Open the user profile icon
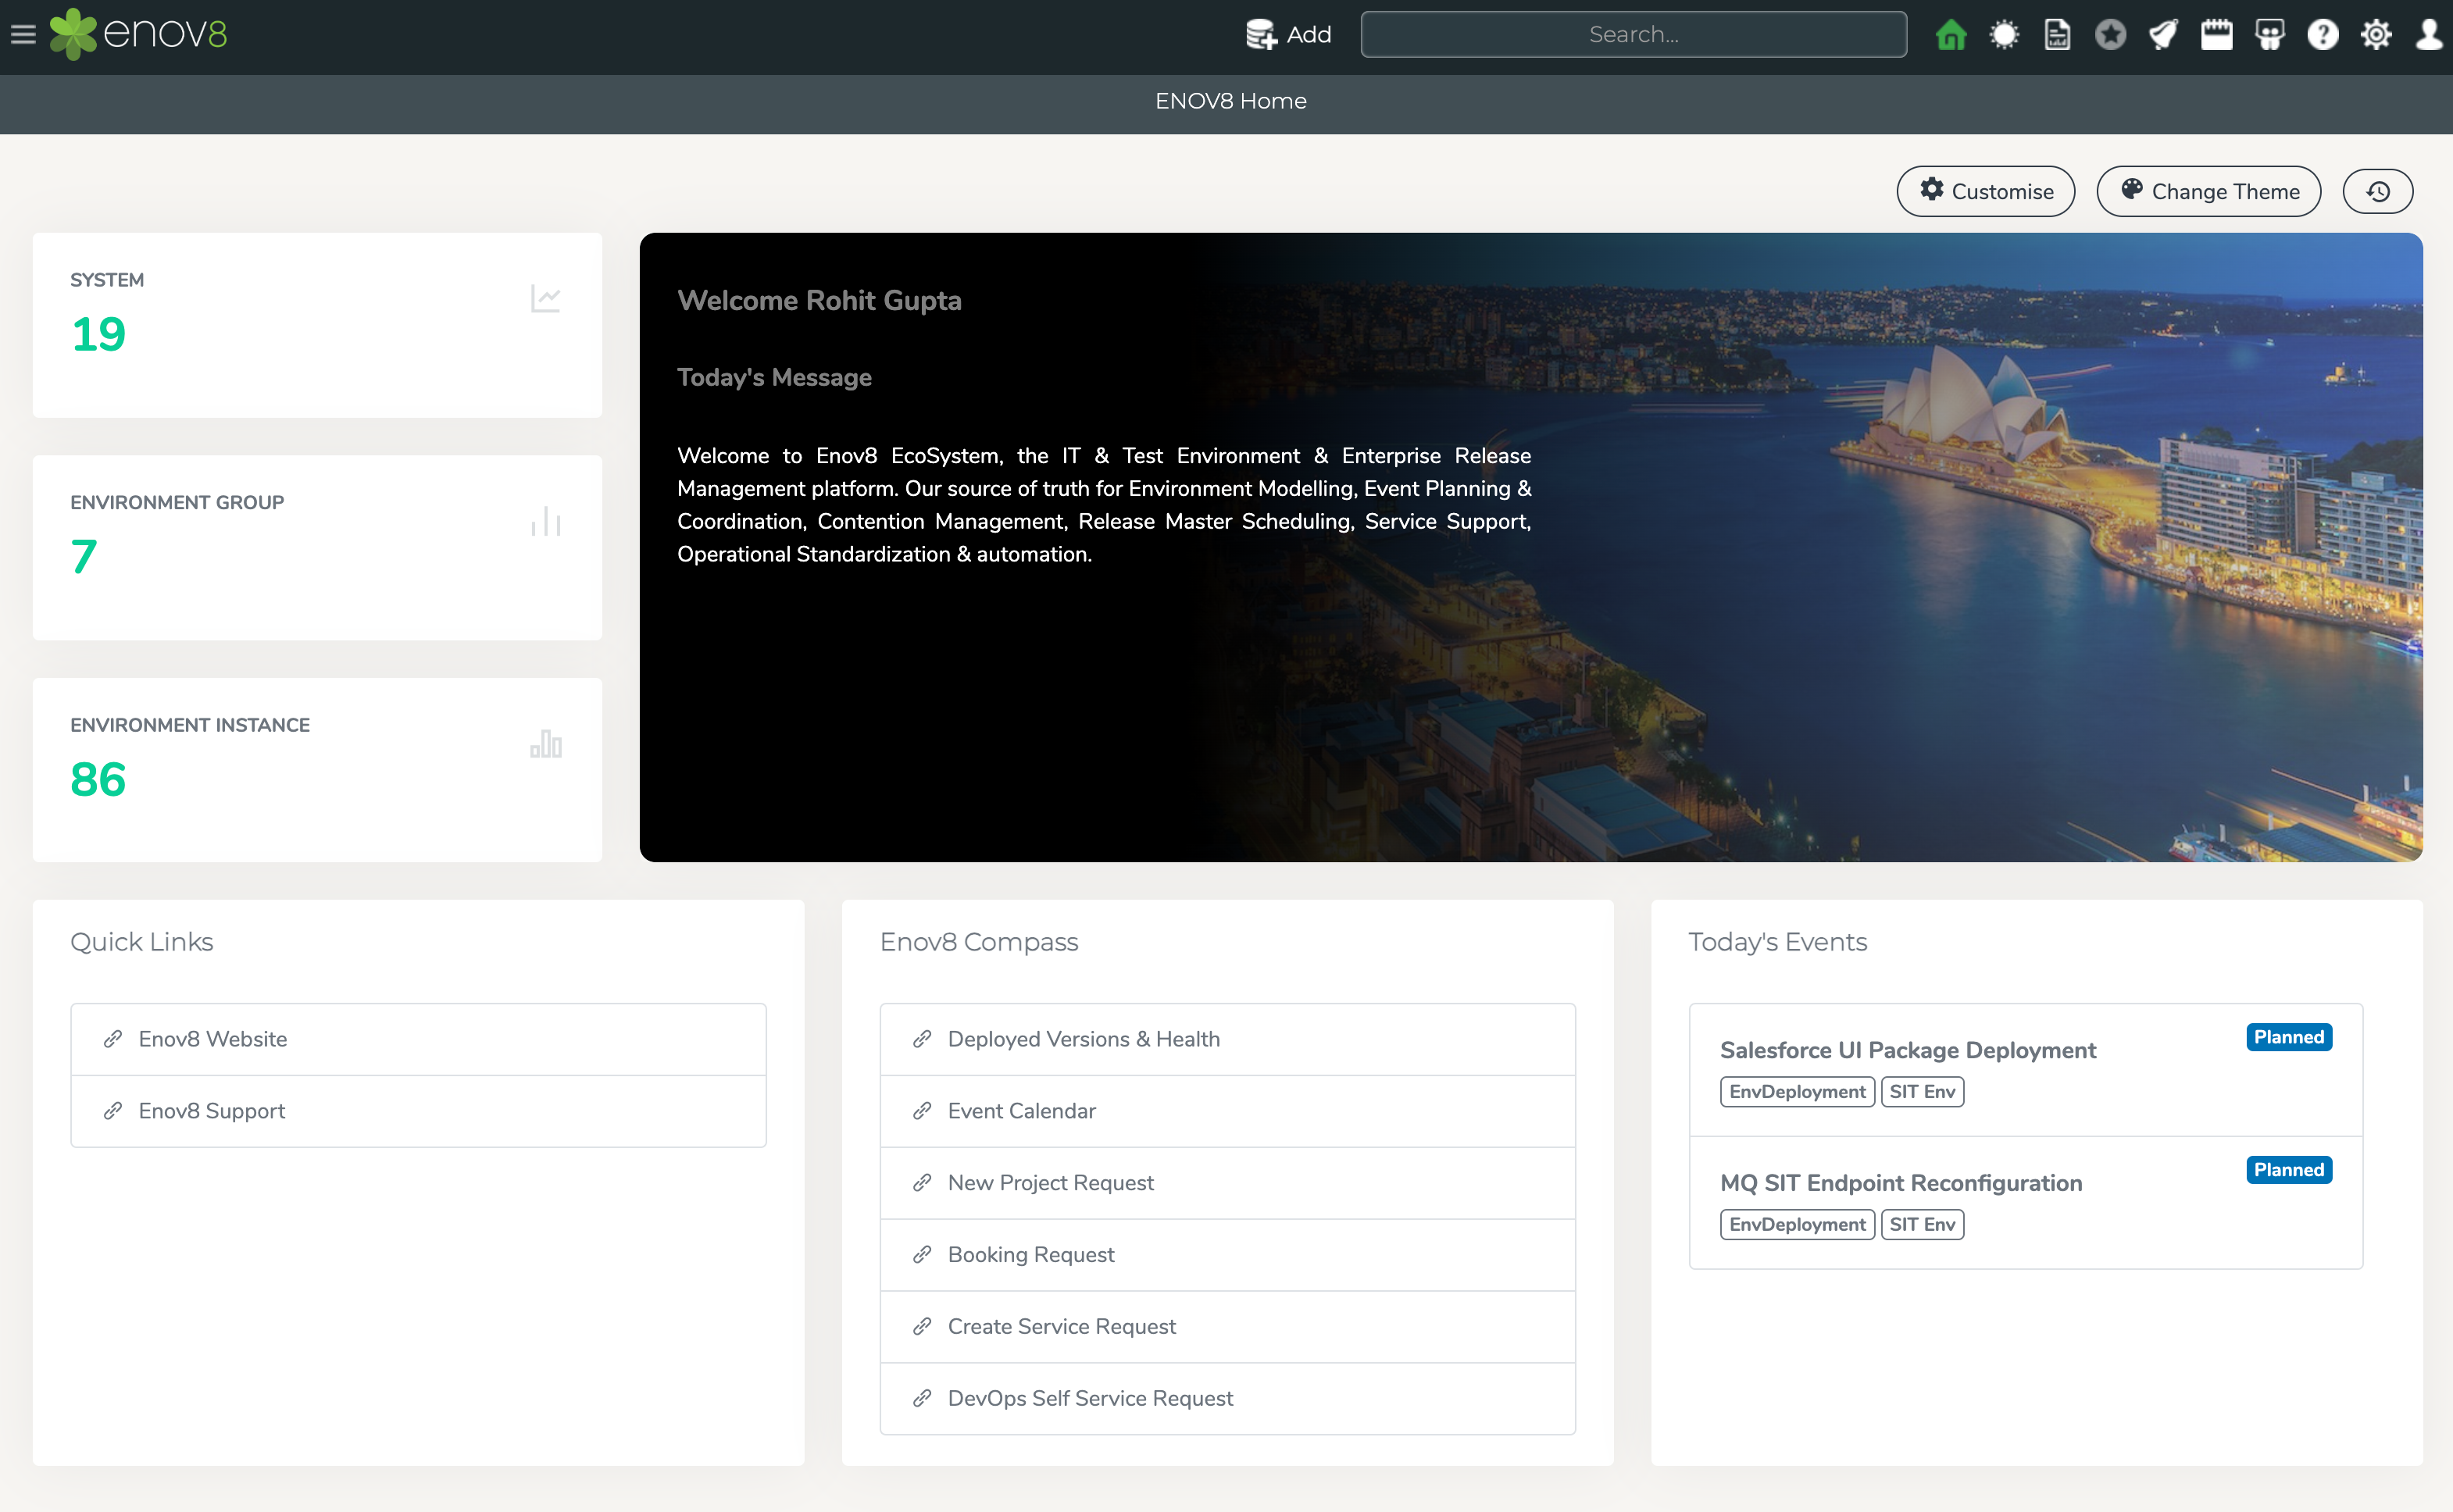2453x1512 pixels. (2429, 35)
